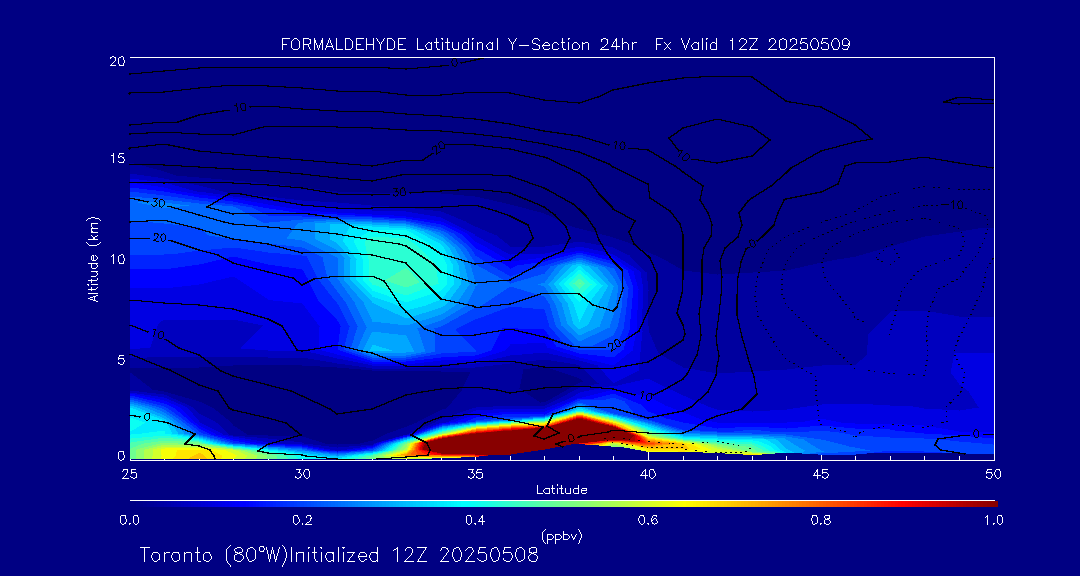
Task: Click color bar label 1.0
Action: coord(993,520)
